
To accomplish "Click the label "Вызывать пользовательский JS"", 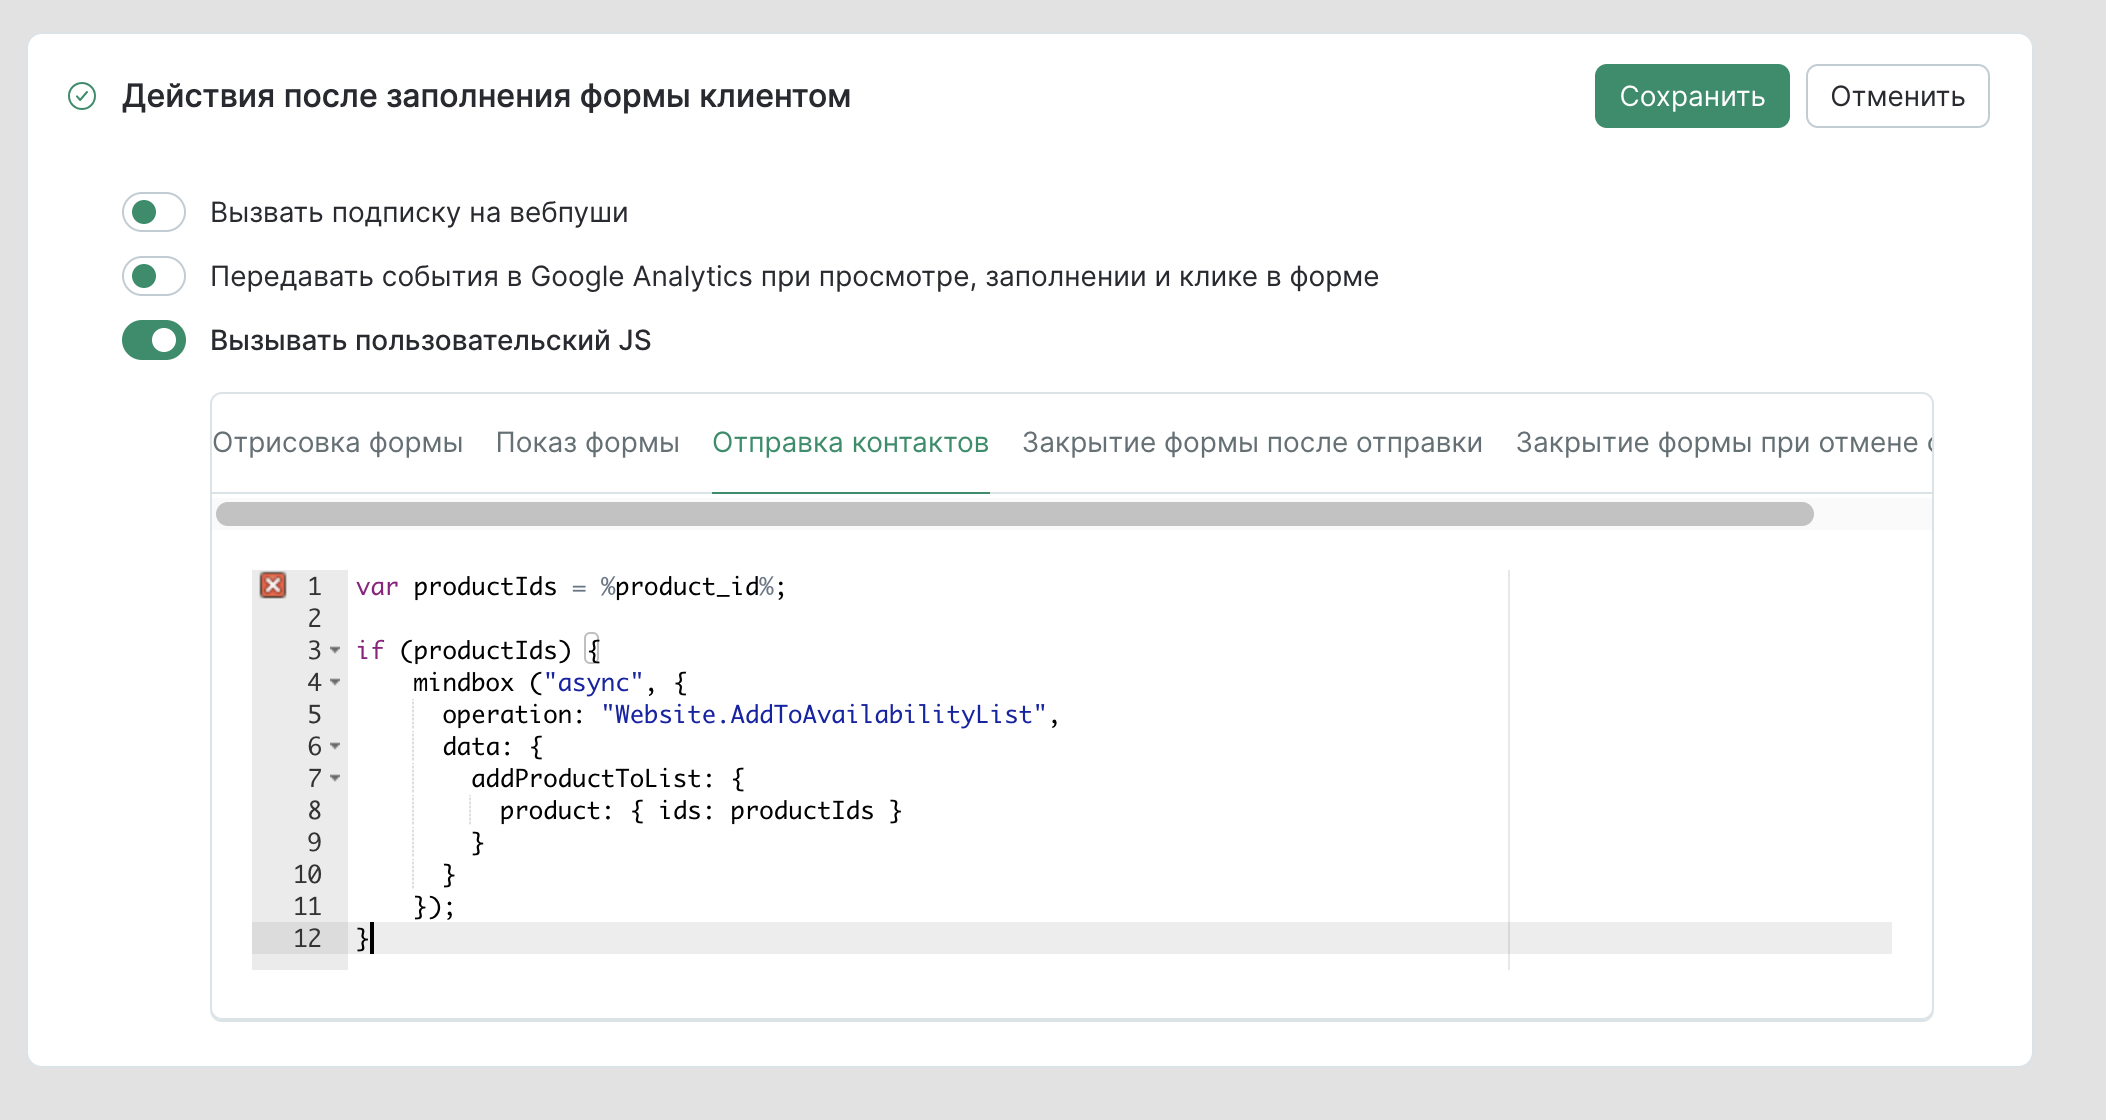I will (x=430, y=340).
